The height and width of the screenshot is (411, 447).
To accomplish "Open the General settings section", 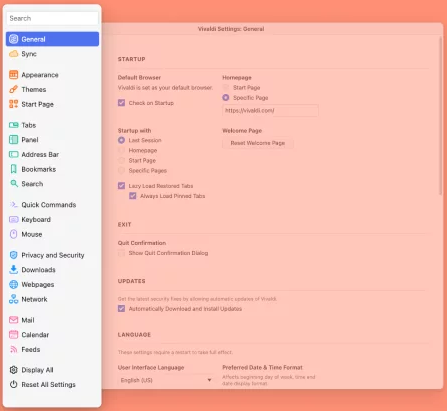I will 52,39.
